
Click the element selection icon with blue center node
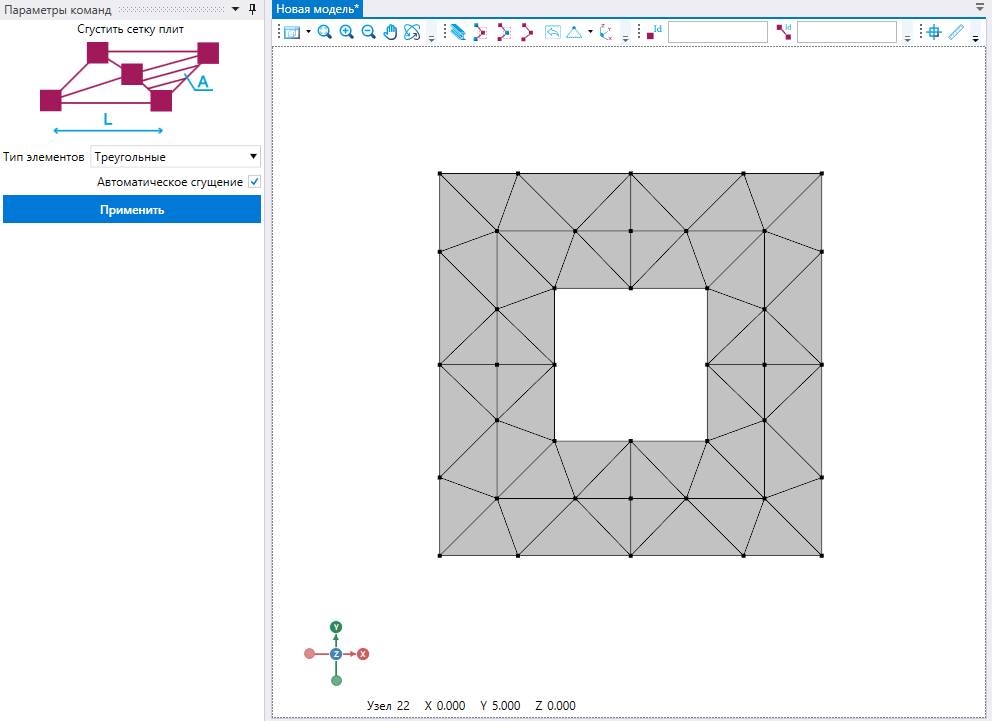pyautogui.click(x=504, y=32)
